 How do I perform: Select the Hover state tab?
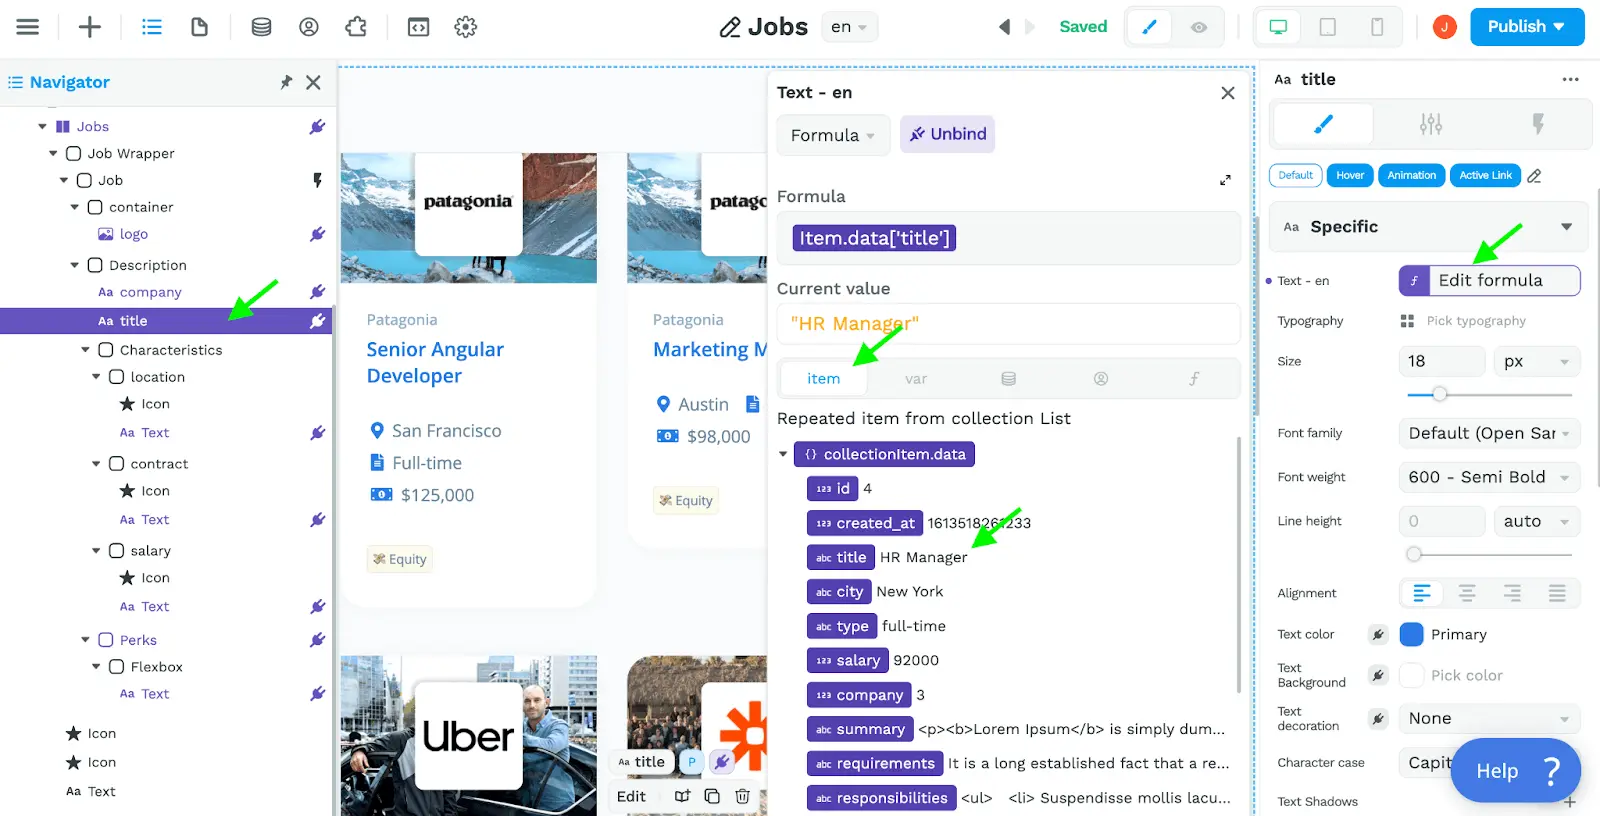click(1350, 176)
